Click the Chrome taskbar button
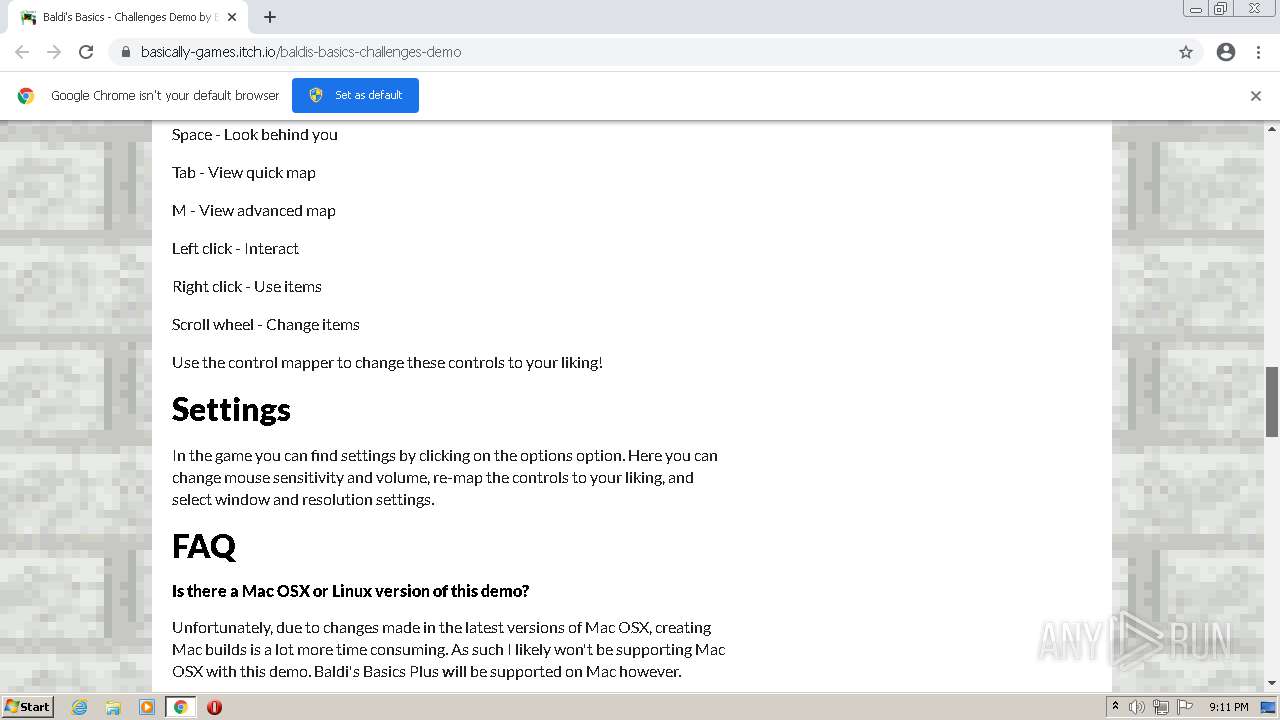This screenshot has width=1280, height=720. 181,707
